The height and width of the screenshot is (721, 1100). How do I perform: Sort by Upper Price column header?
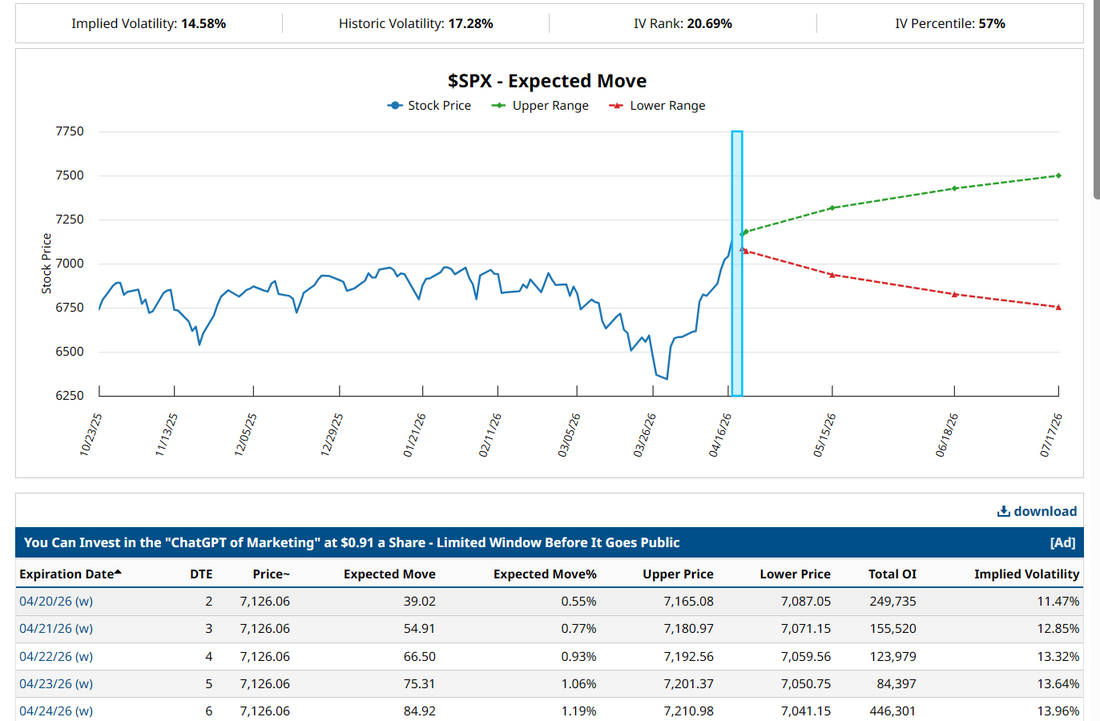677,574
